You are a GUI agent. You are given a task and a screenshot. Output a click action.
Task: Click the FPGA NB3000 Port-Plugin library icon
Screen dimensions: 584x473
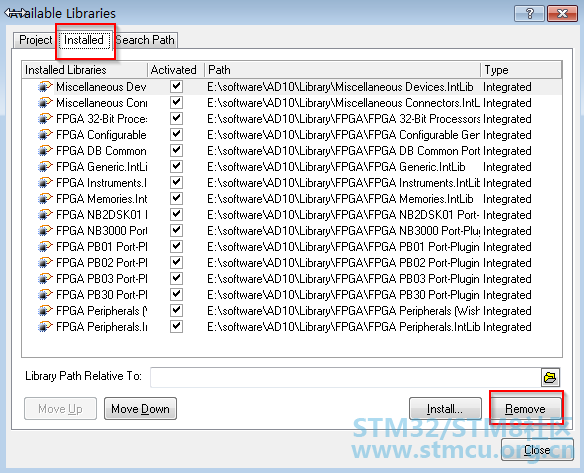tap(45, 231)
